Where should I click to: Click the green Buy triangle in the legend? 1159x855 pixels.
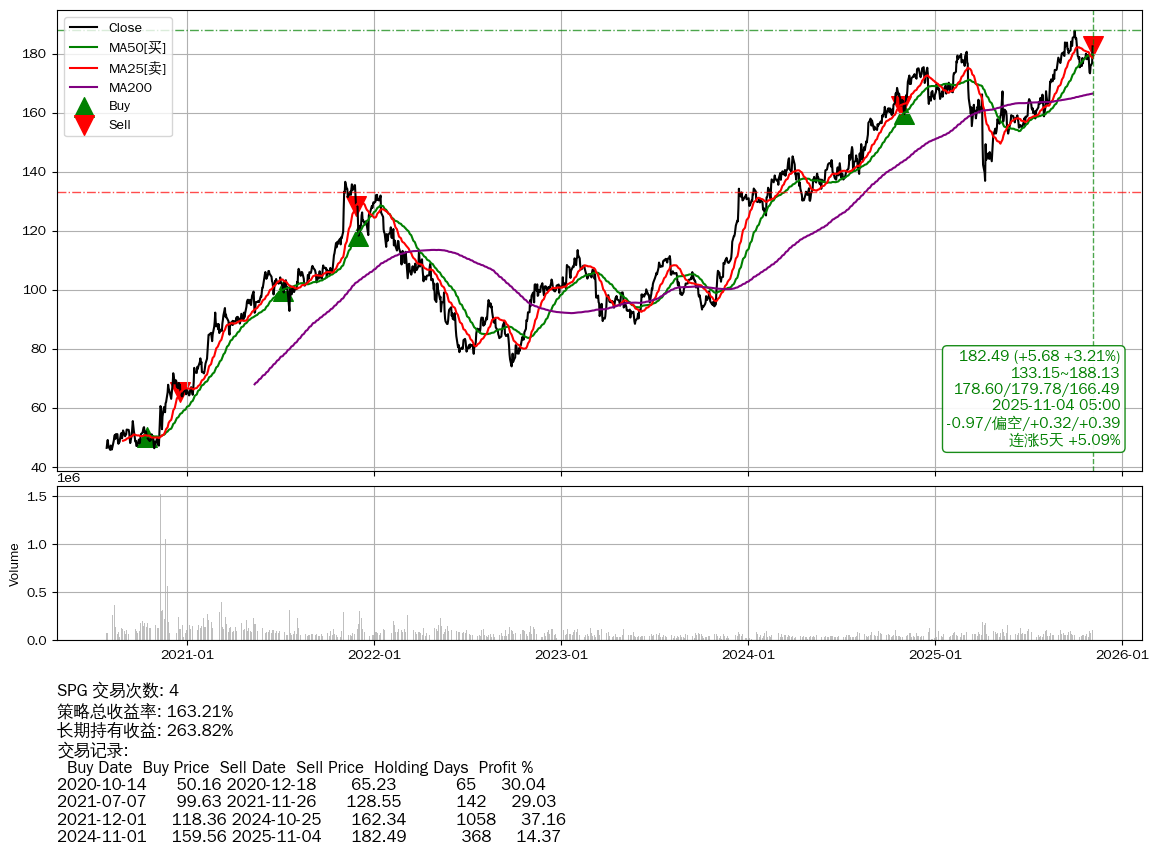click(85, 106)
